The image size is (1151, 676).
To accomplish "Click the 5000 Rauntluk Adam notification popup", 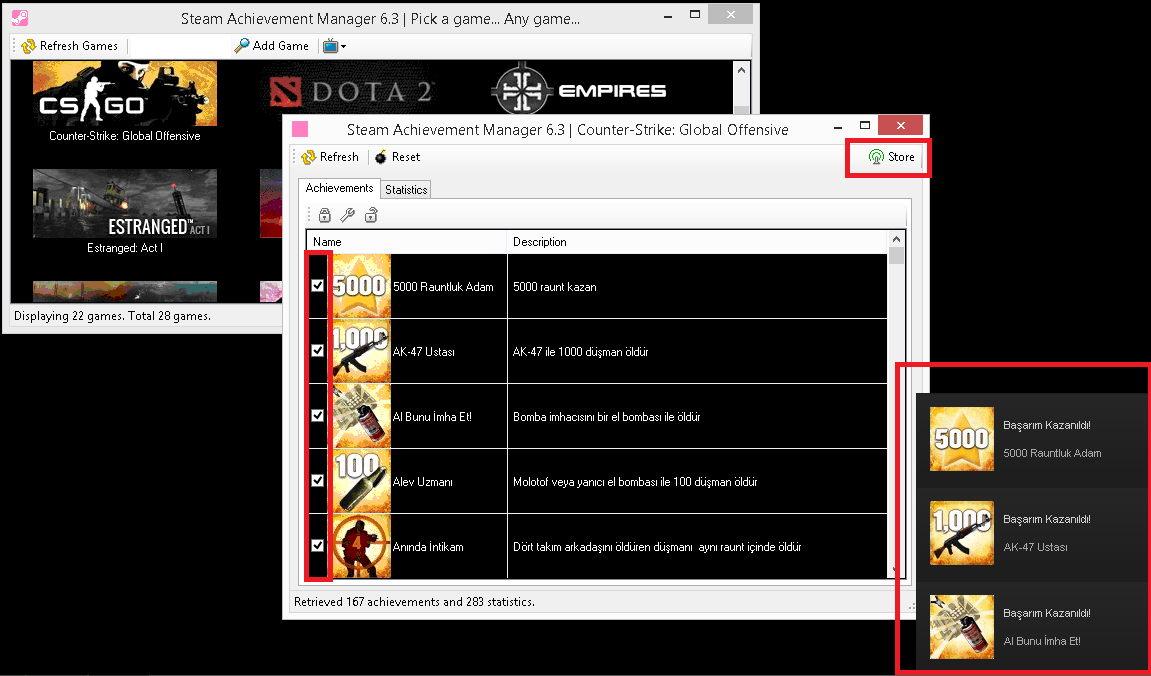I will pos(1033,439).
